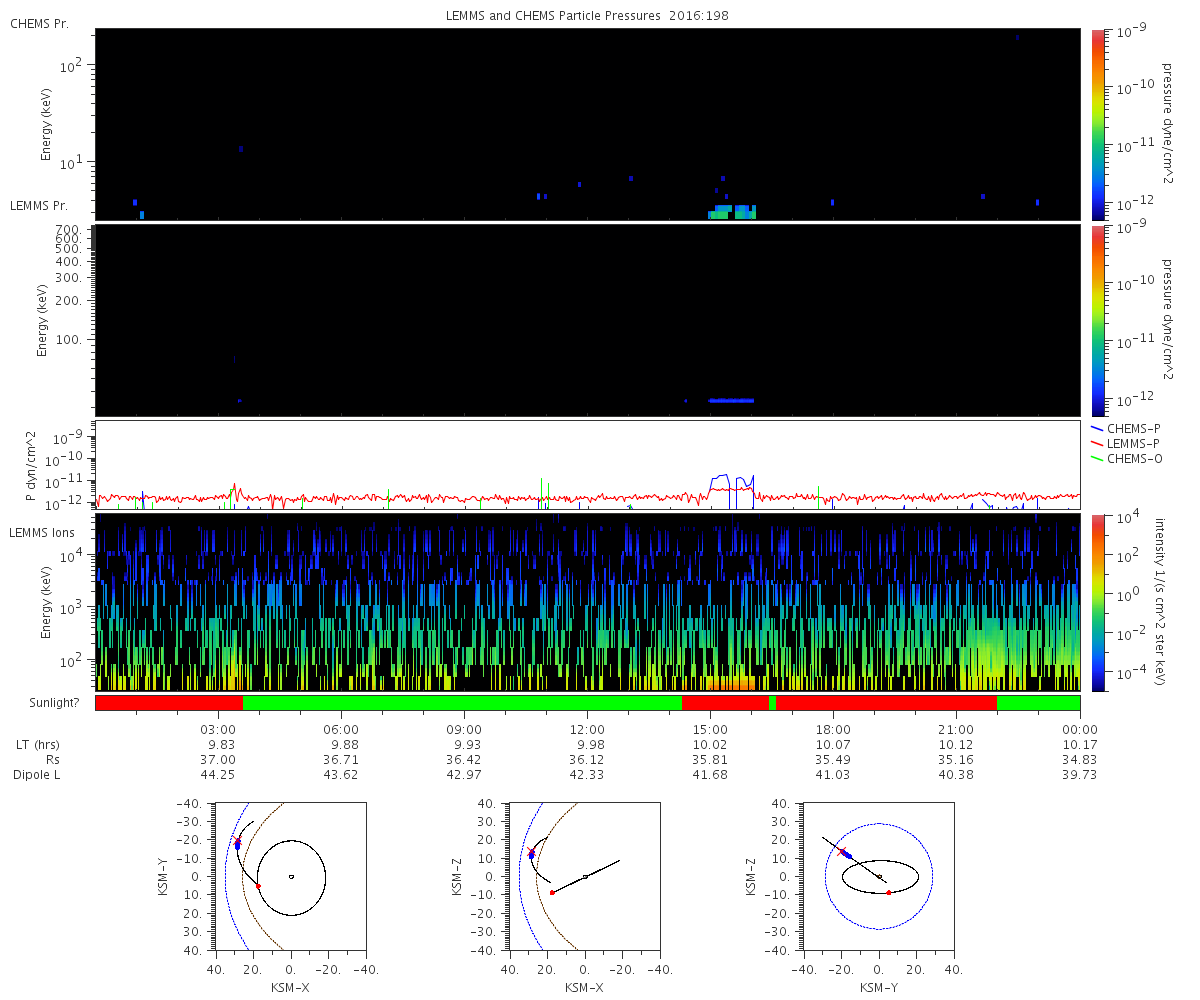1200x1000 pixels.
Task: Click the LEMMS Ions intensity colorbar
Action: click(x=1098, y=602)
